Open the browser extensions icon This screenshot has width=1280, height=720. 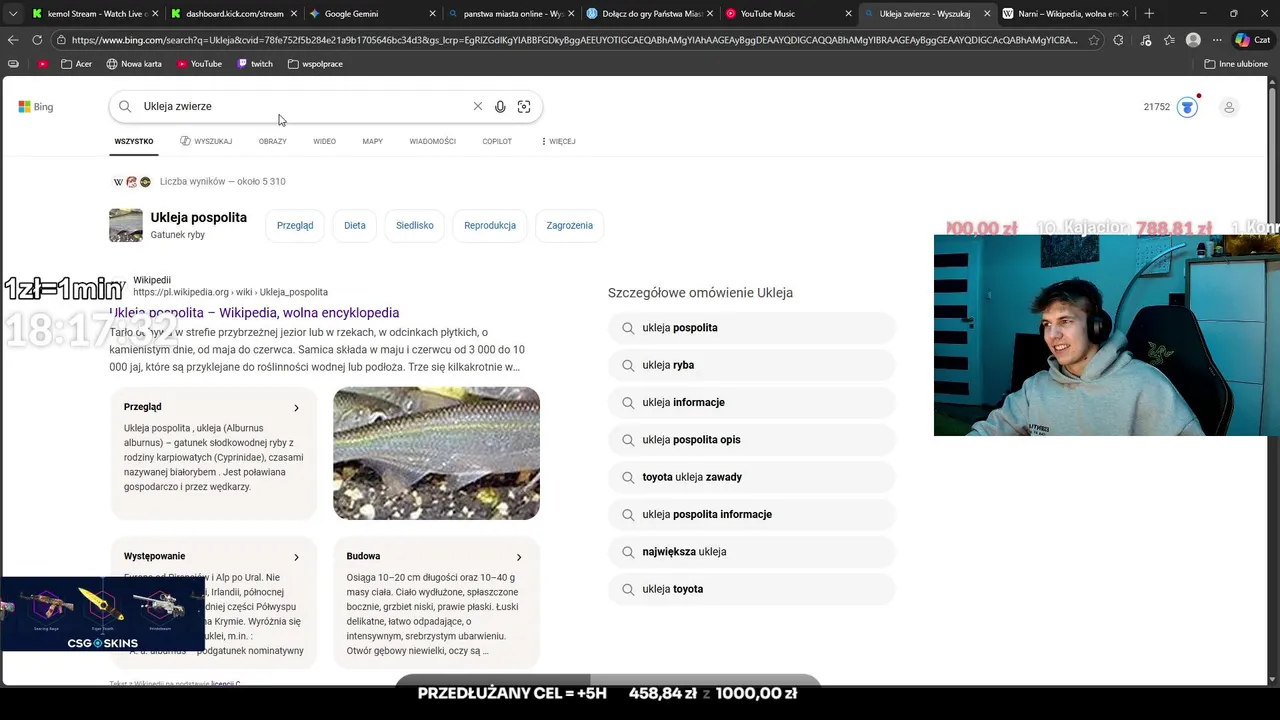(1118, 40)
